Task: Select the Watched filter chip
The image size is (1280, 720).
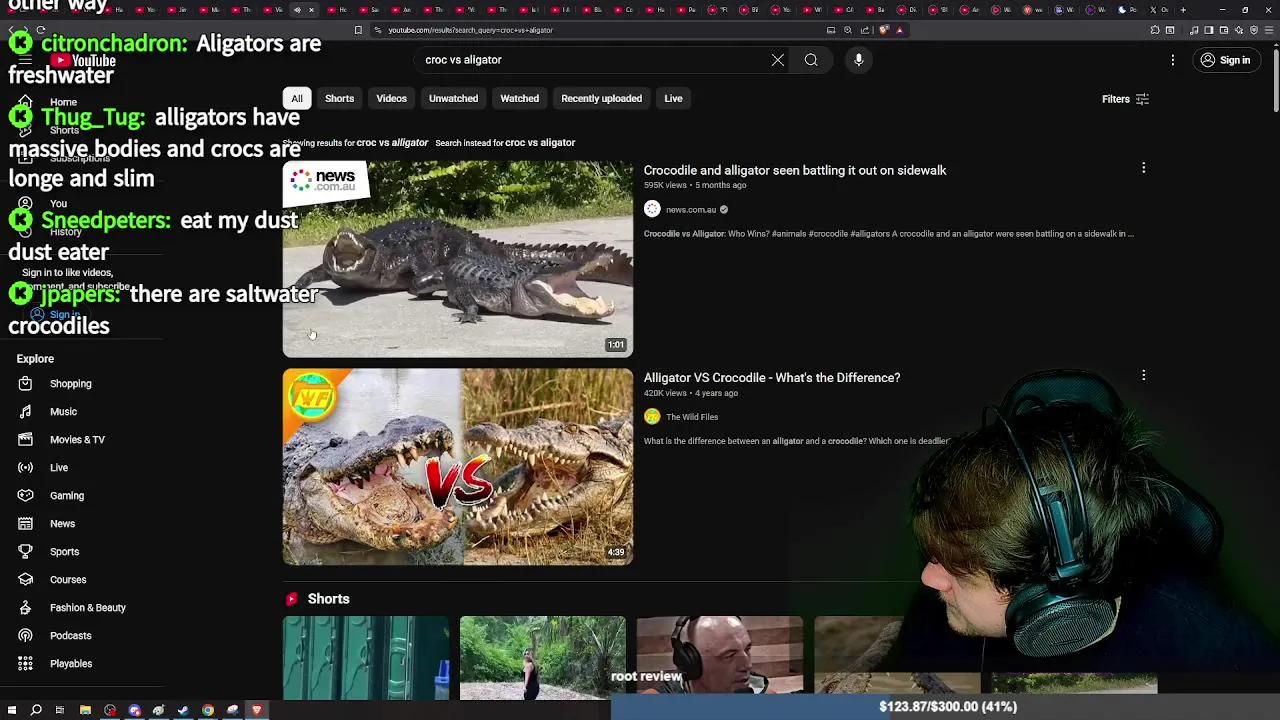Action: click(519, 98)
